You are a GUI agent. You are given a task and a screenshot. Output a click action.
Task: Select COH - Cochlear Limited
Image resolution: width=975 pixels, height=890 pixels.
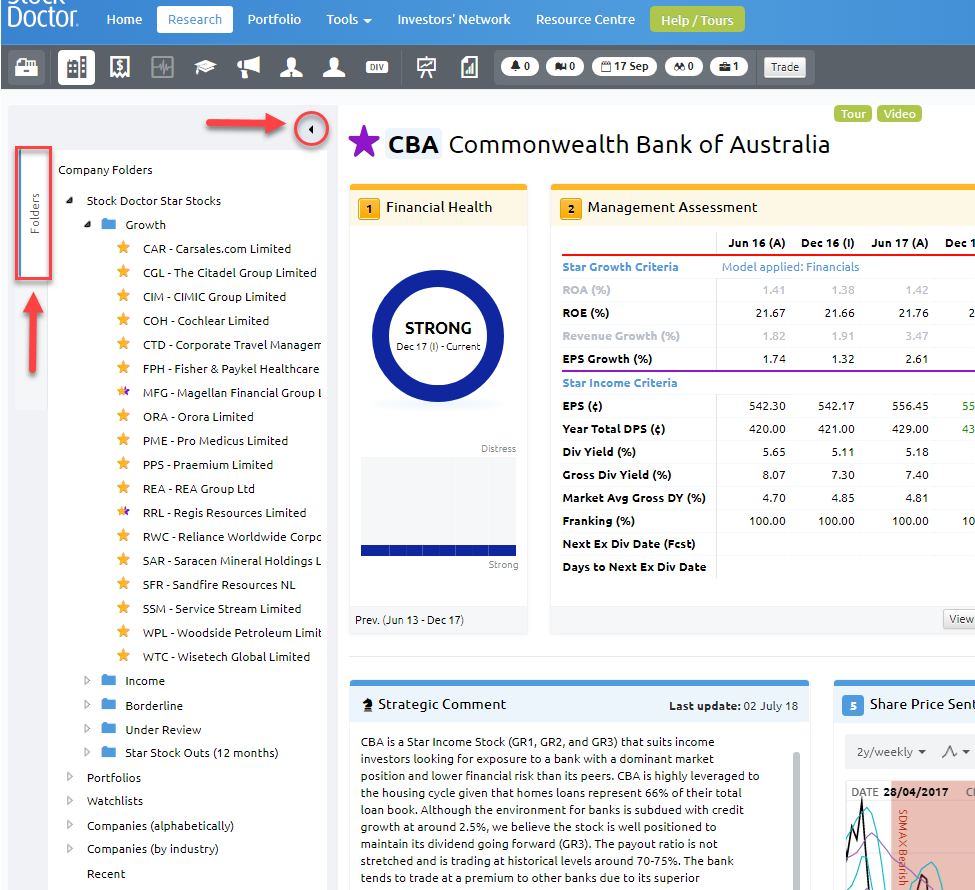tap(206, 321)
